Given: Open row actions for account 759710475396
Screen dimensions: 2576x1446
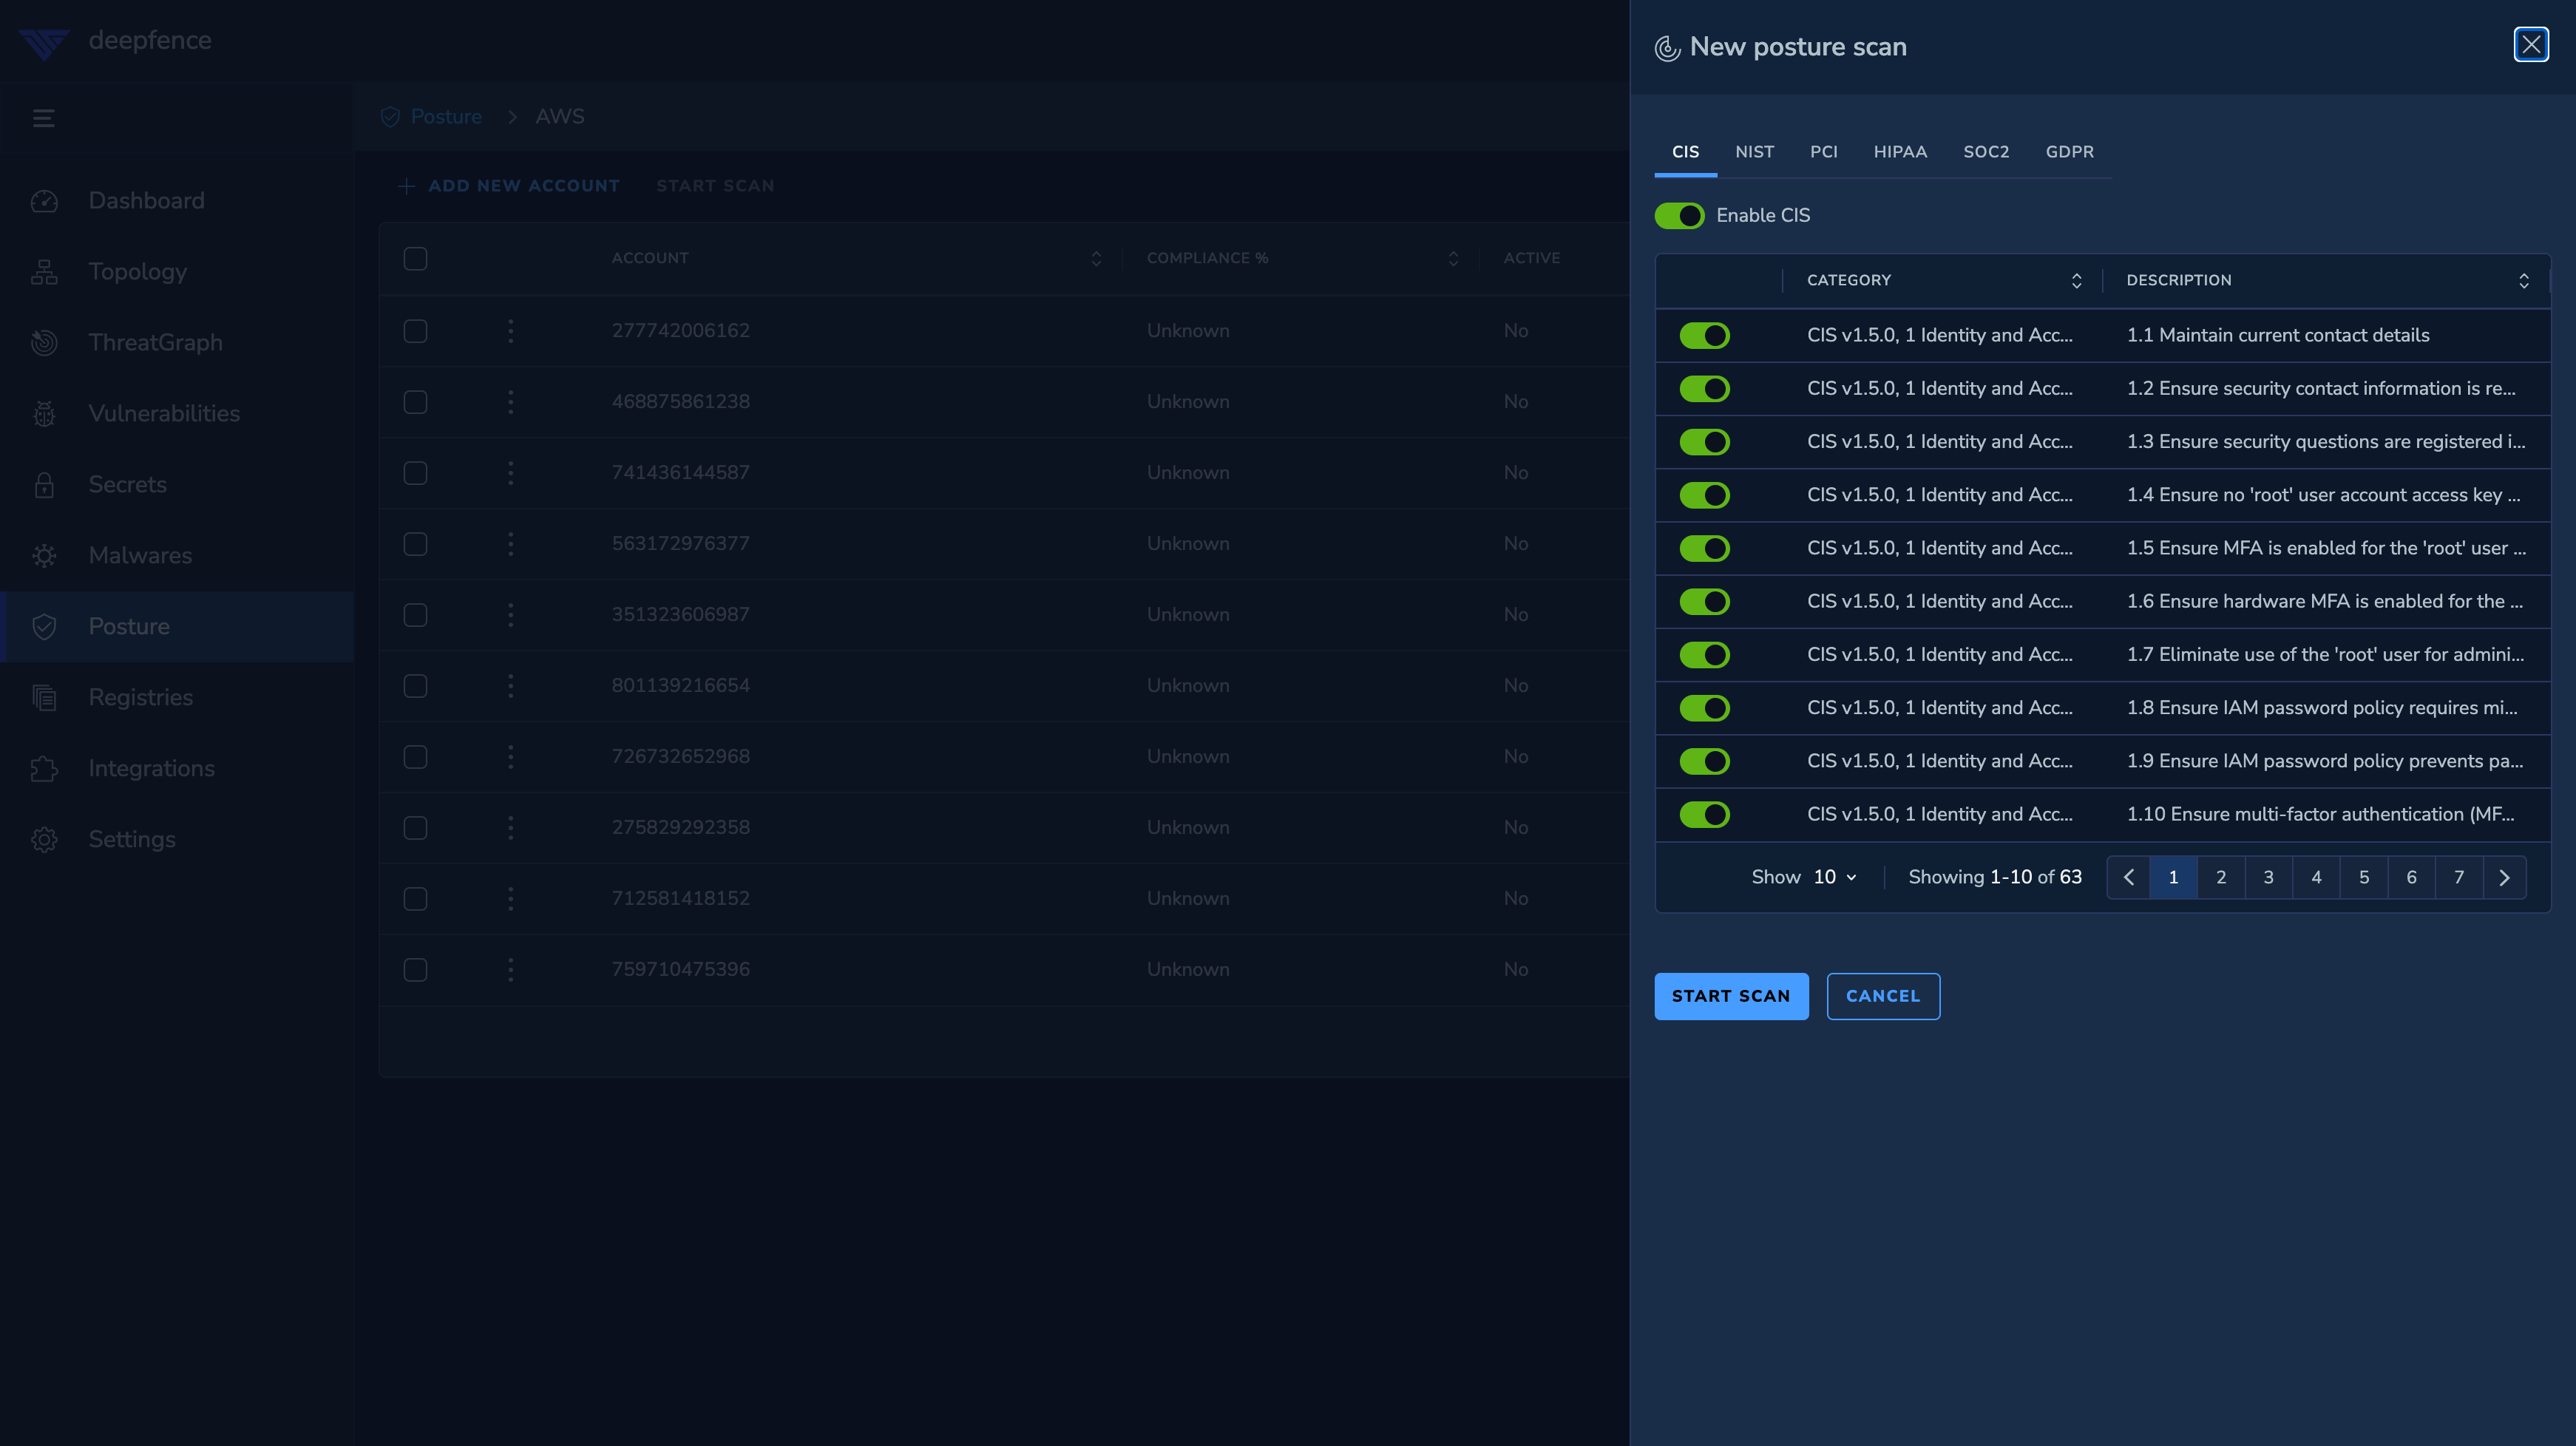Looking at the screenshot, I should 511,970.
